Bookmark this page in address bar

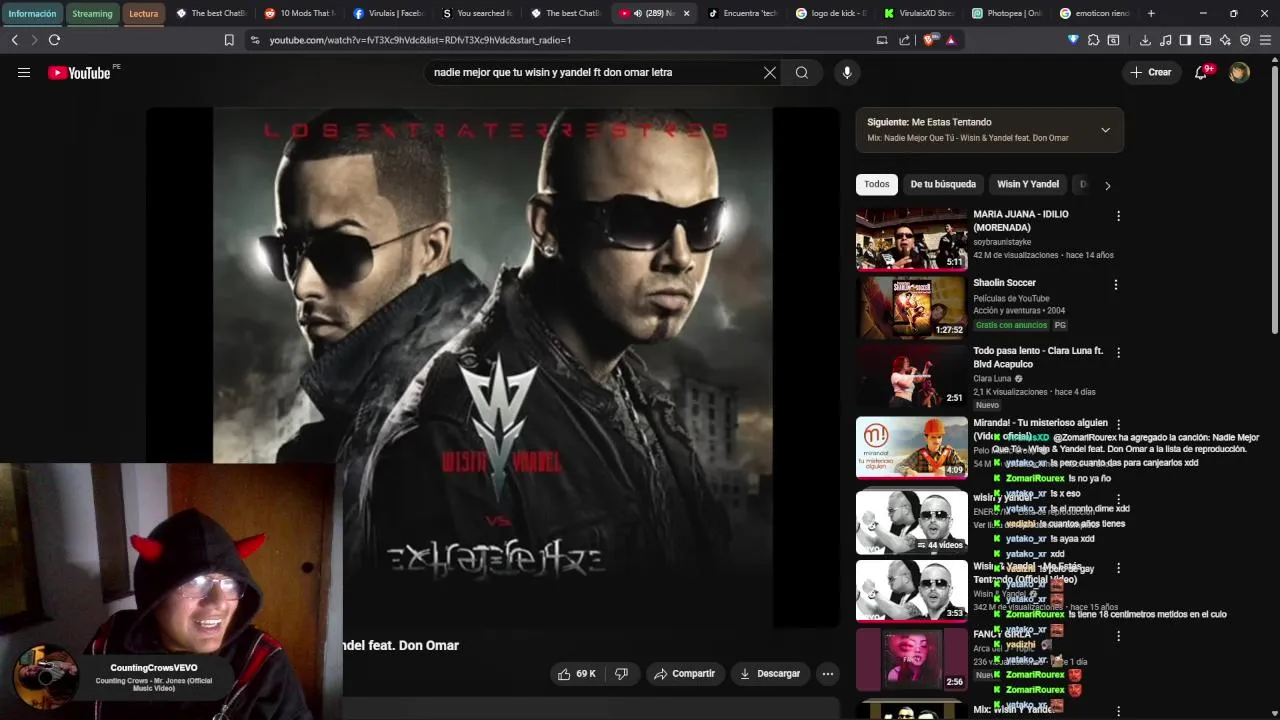point(229,40)
